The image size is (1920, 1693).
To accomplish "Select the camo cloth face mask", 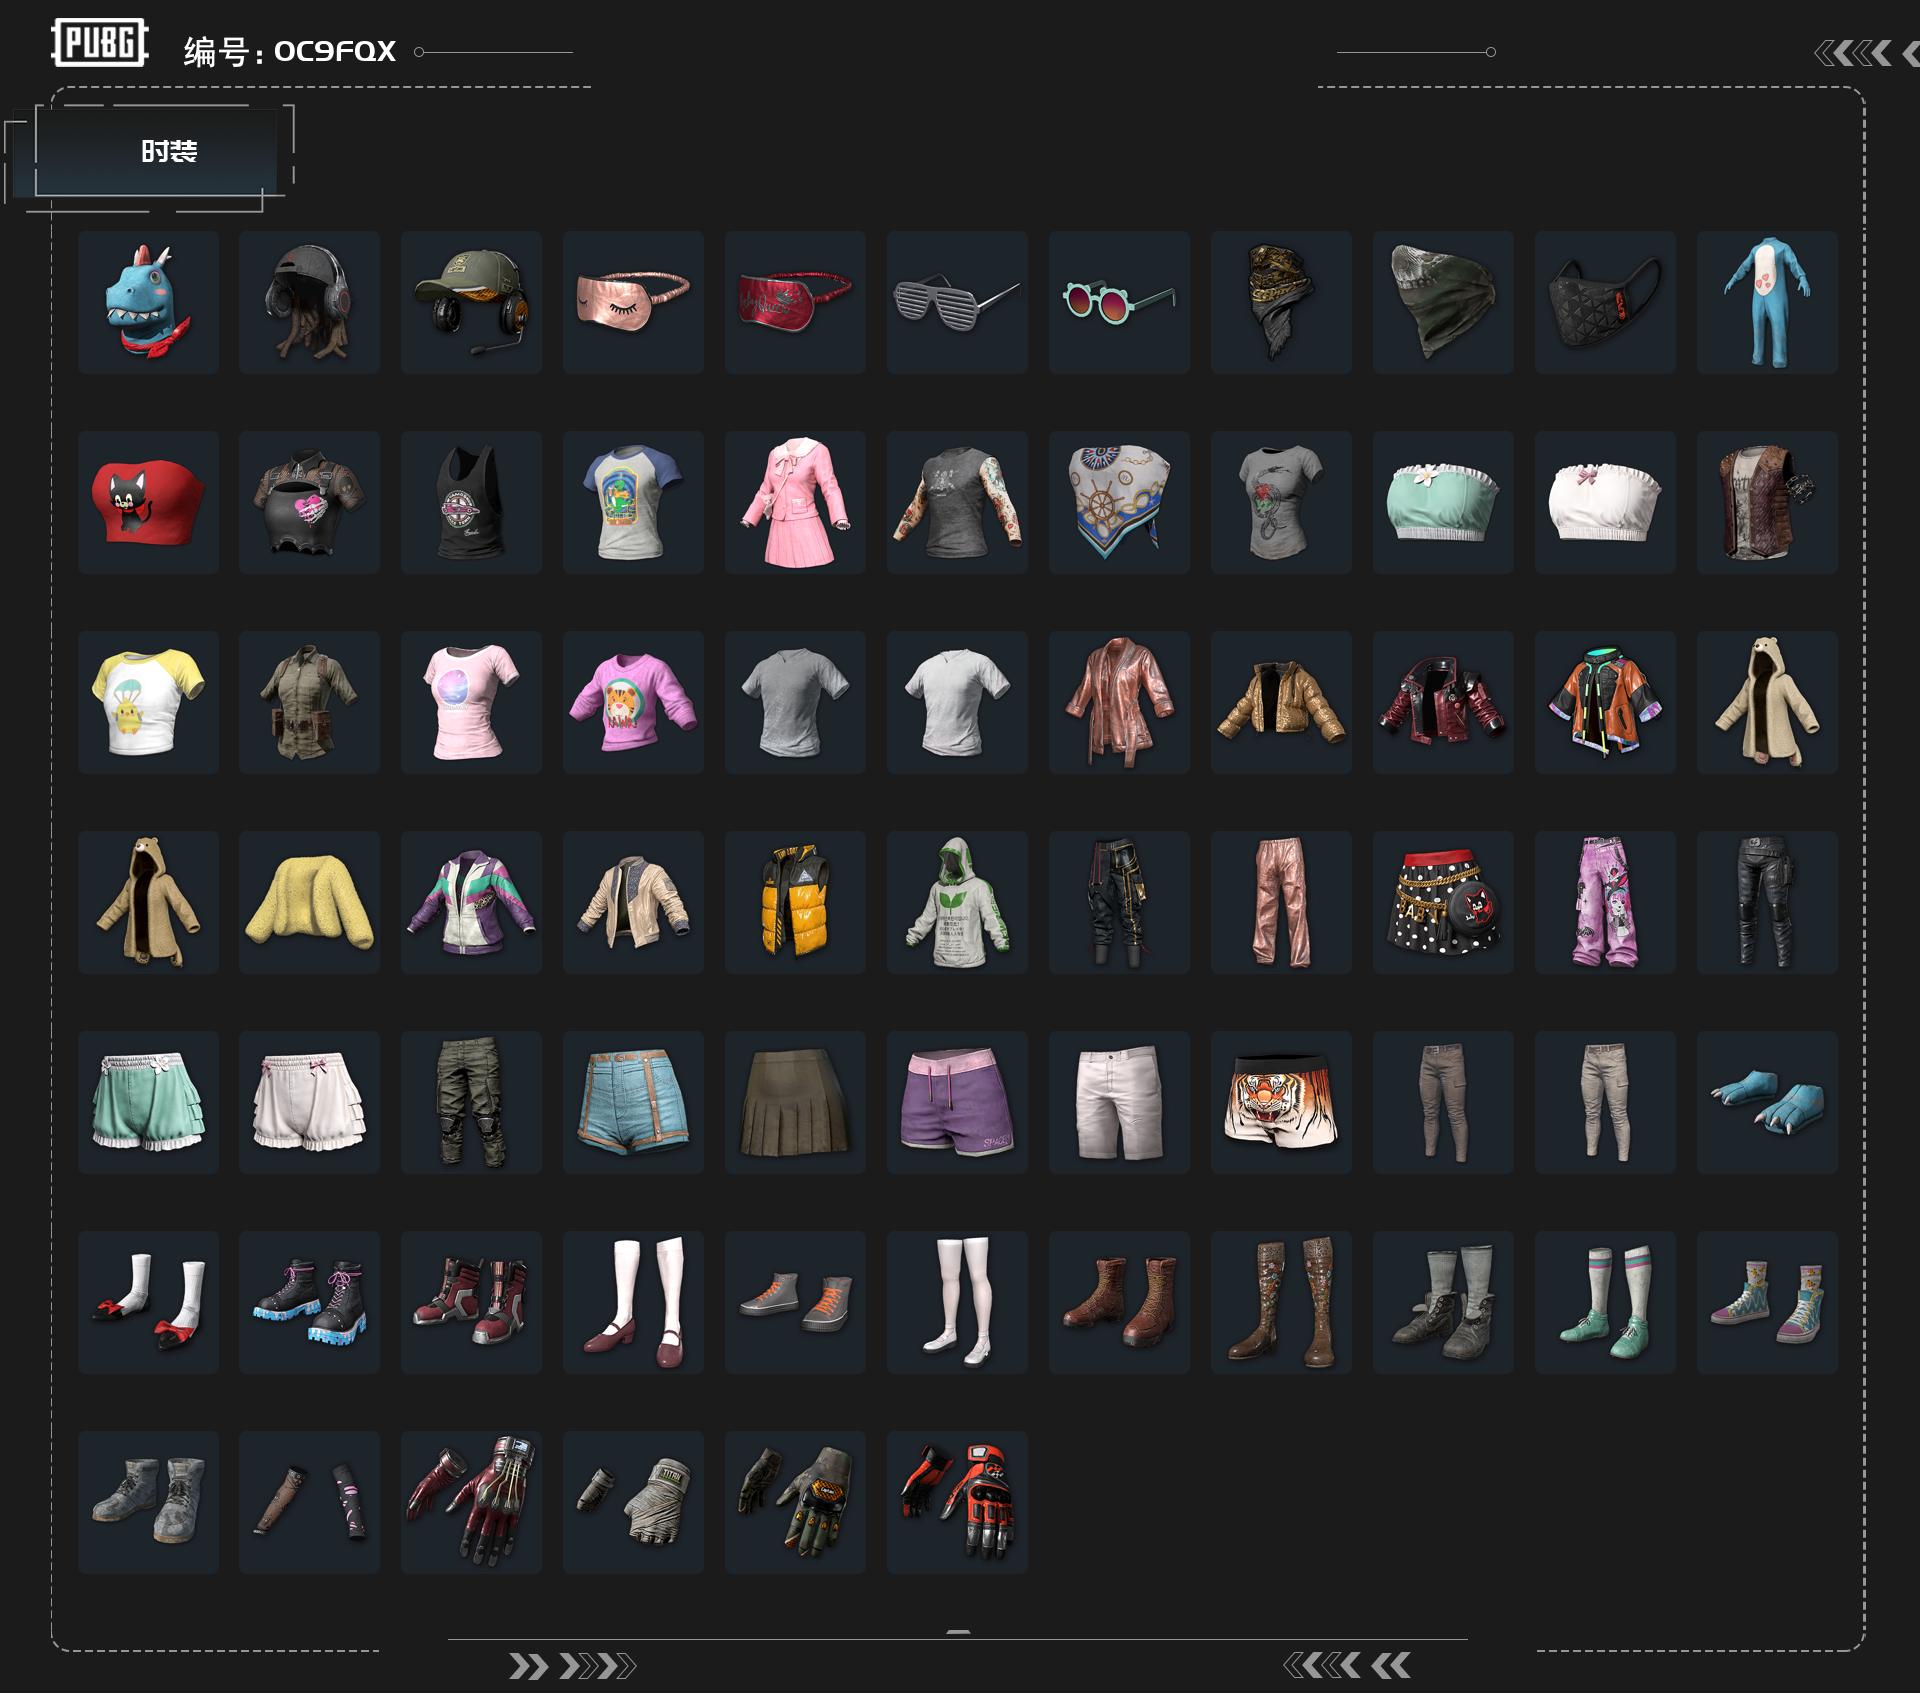I will [x=1443, y=302].
